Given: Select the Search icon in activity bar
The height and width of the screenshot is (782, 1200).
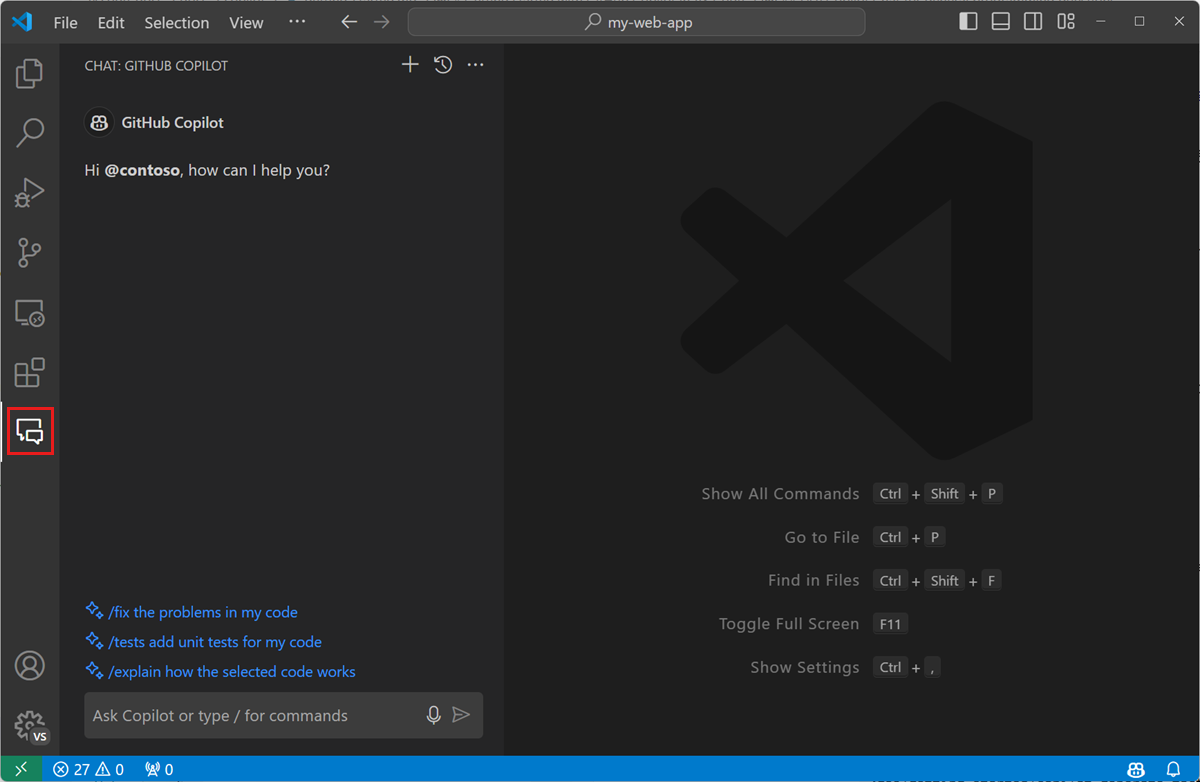Looking at the screenshot, I should [29, 132].
